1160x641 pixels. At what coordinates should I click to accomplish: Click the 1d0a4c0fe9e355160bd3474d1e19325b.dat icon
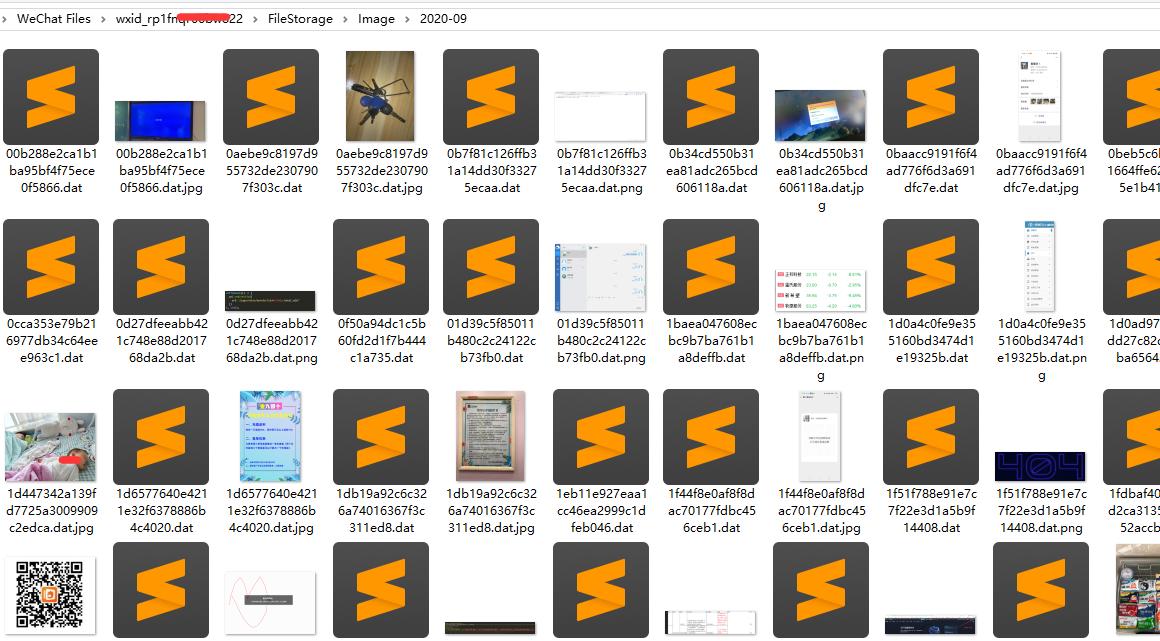[931, 267]
